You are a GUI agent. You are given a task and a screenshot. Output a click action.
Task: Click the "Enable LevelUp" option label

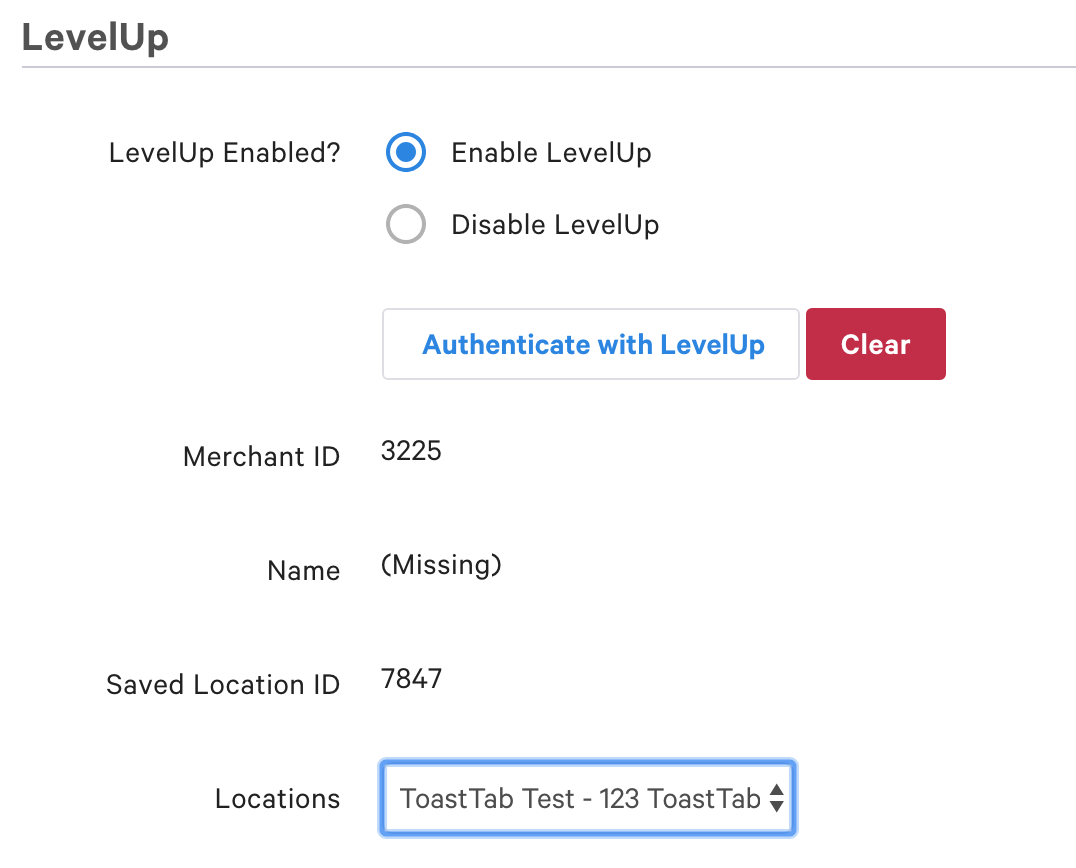coord(551,153)
